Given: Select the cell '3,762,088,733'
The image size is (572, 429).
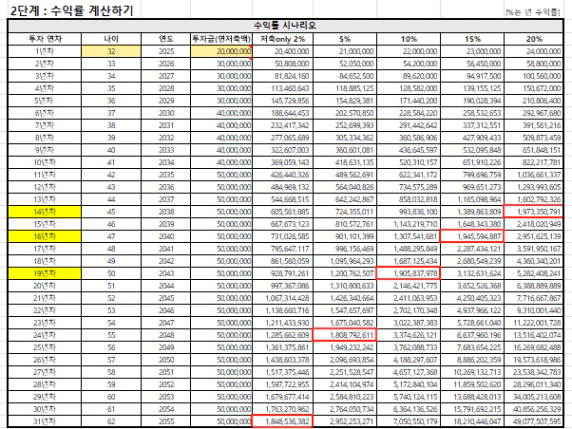Looking at the screenshot, I should coord(409,347).
